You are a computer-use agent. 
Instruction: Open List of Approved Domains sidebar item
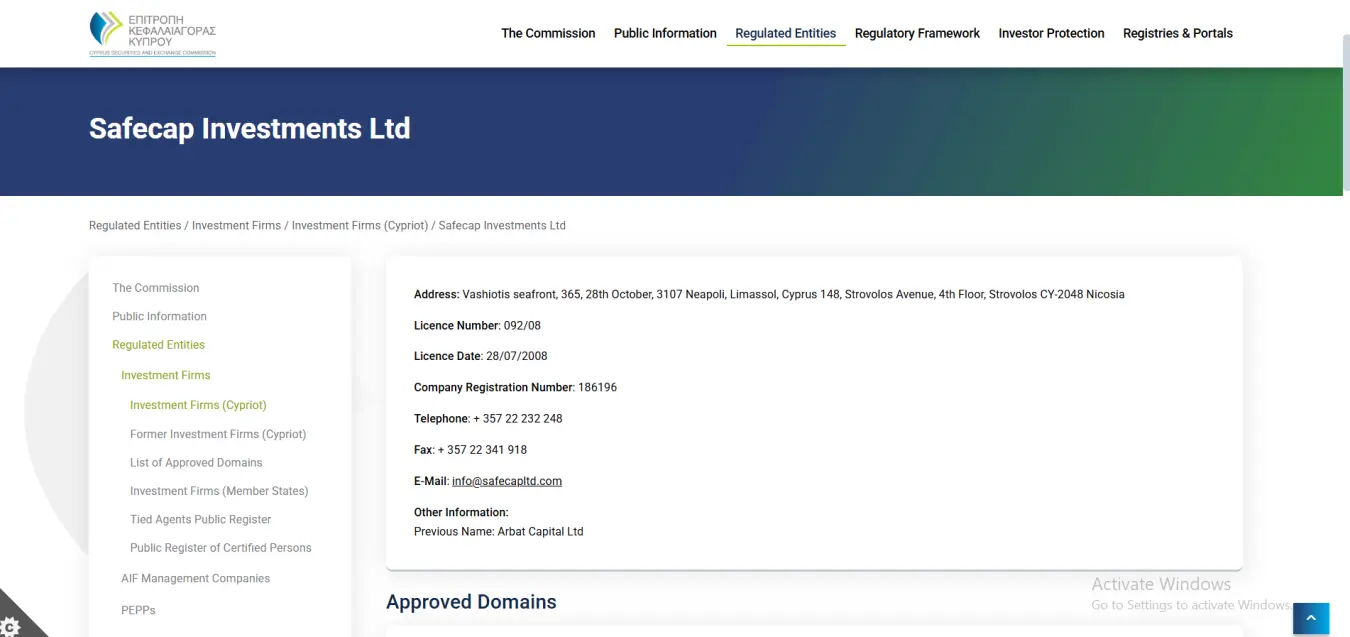[196, 463]
